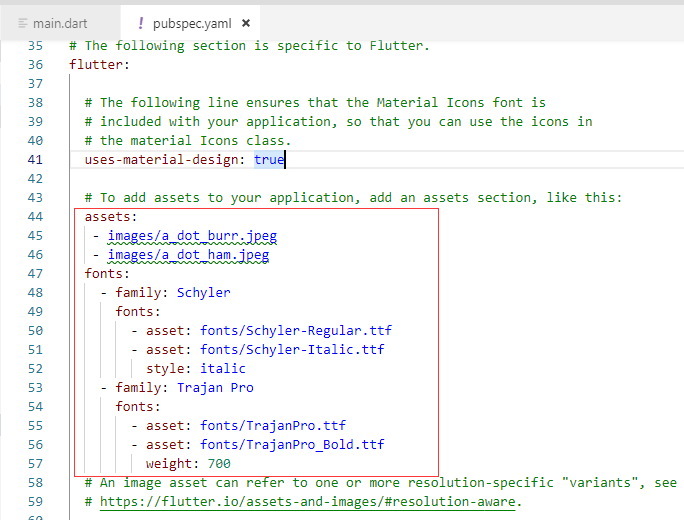Click style value 'italic'
Screen dimensions: 684x520
click(x=222, y=369)
